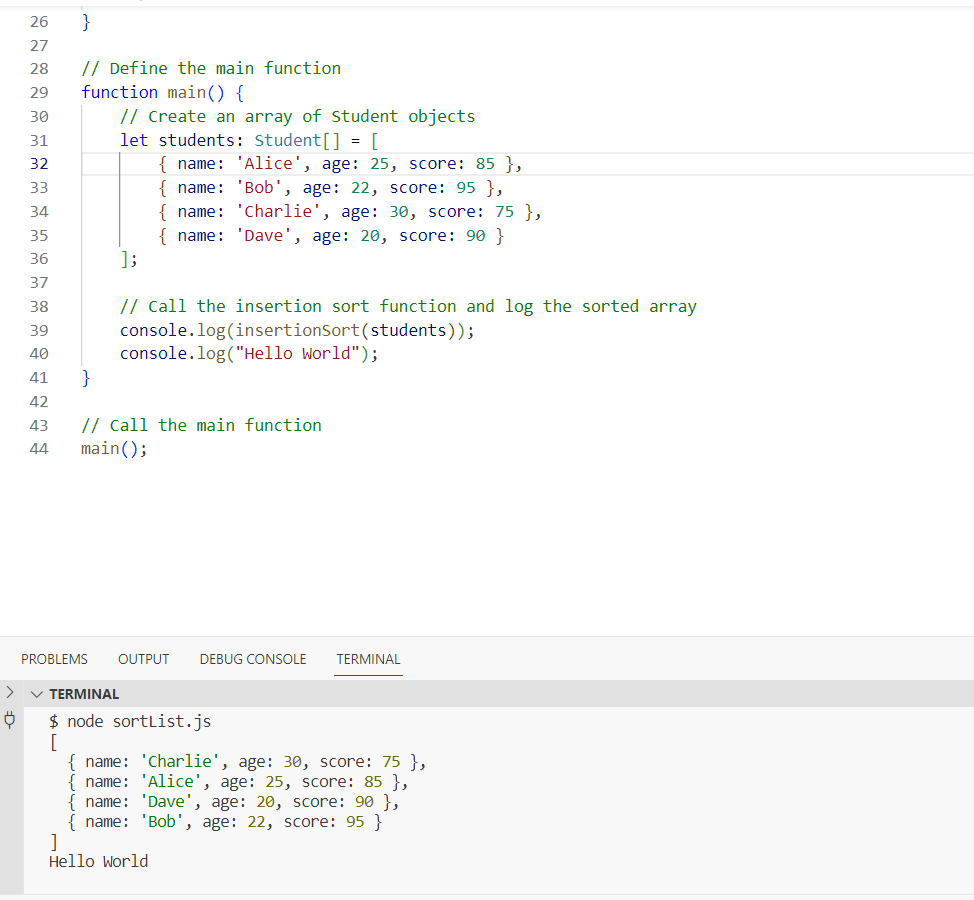
Task: Click the Student[] type annotation
Action: click(297, 140)
